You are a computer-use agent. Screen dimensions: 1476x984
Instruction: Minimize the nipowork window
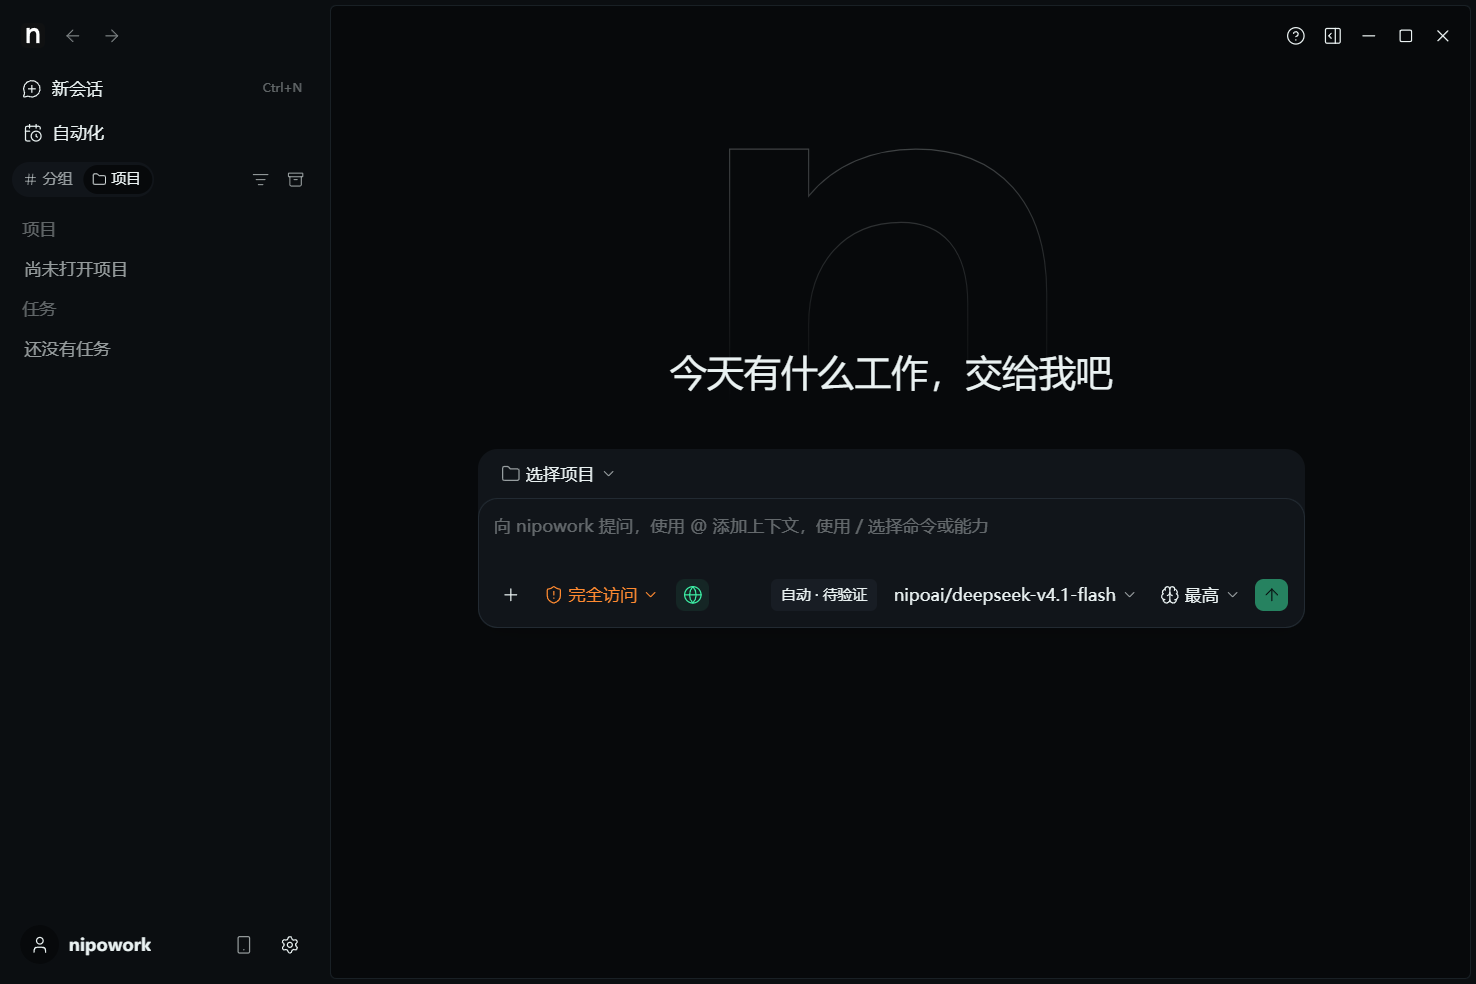point(1369,36)
